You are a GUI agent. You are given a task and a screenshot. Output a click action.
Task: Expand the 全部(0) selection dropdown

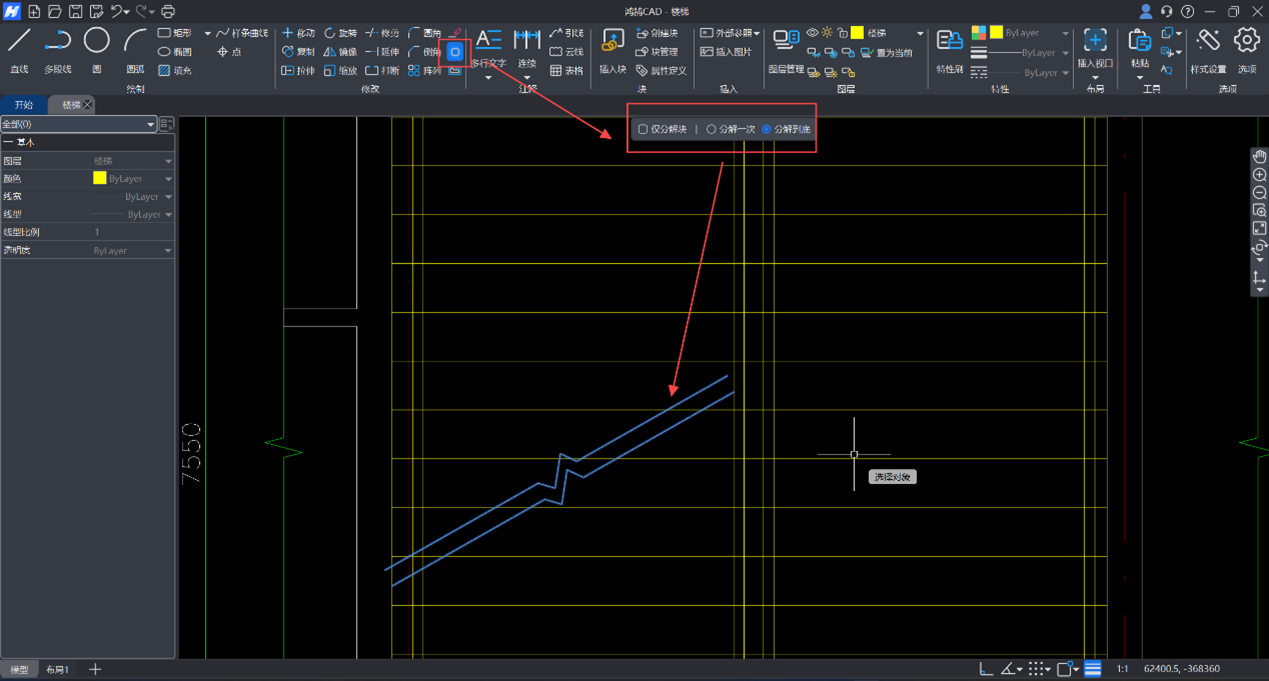(150, 124)
